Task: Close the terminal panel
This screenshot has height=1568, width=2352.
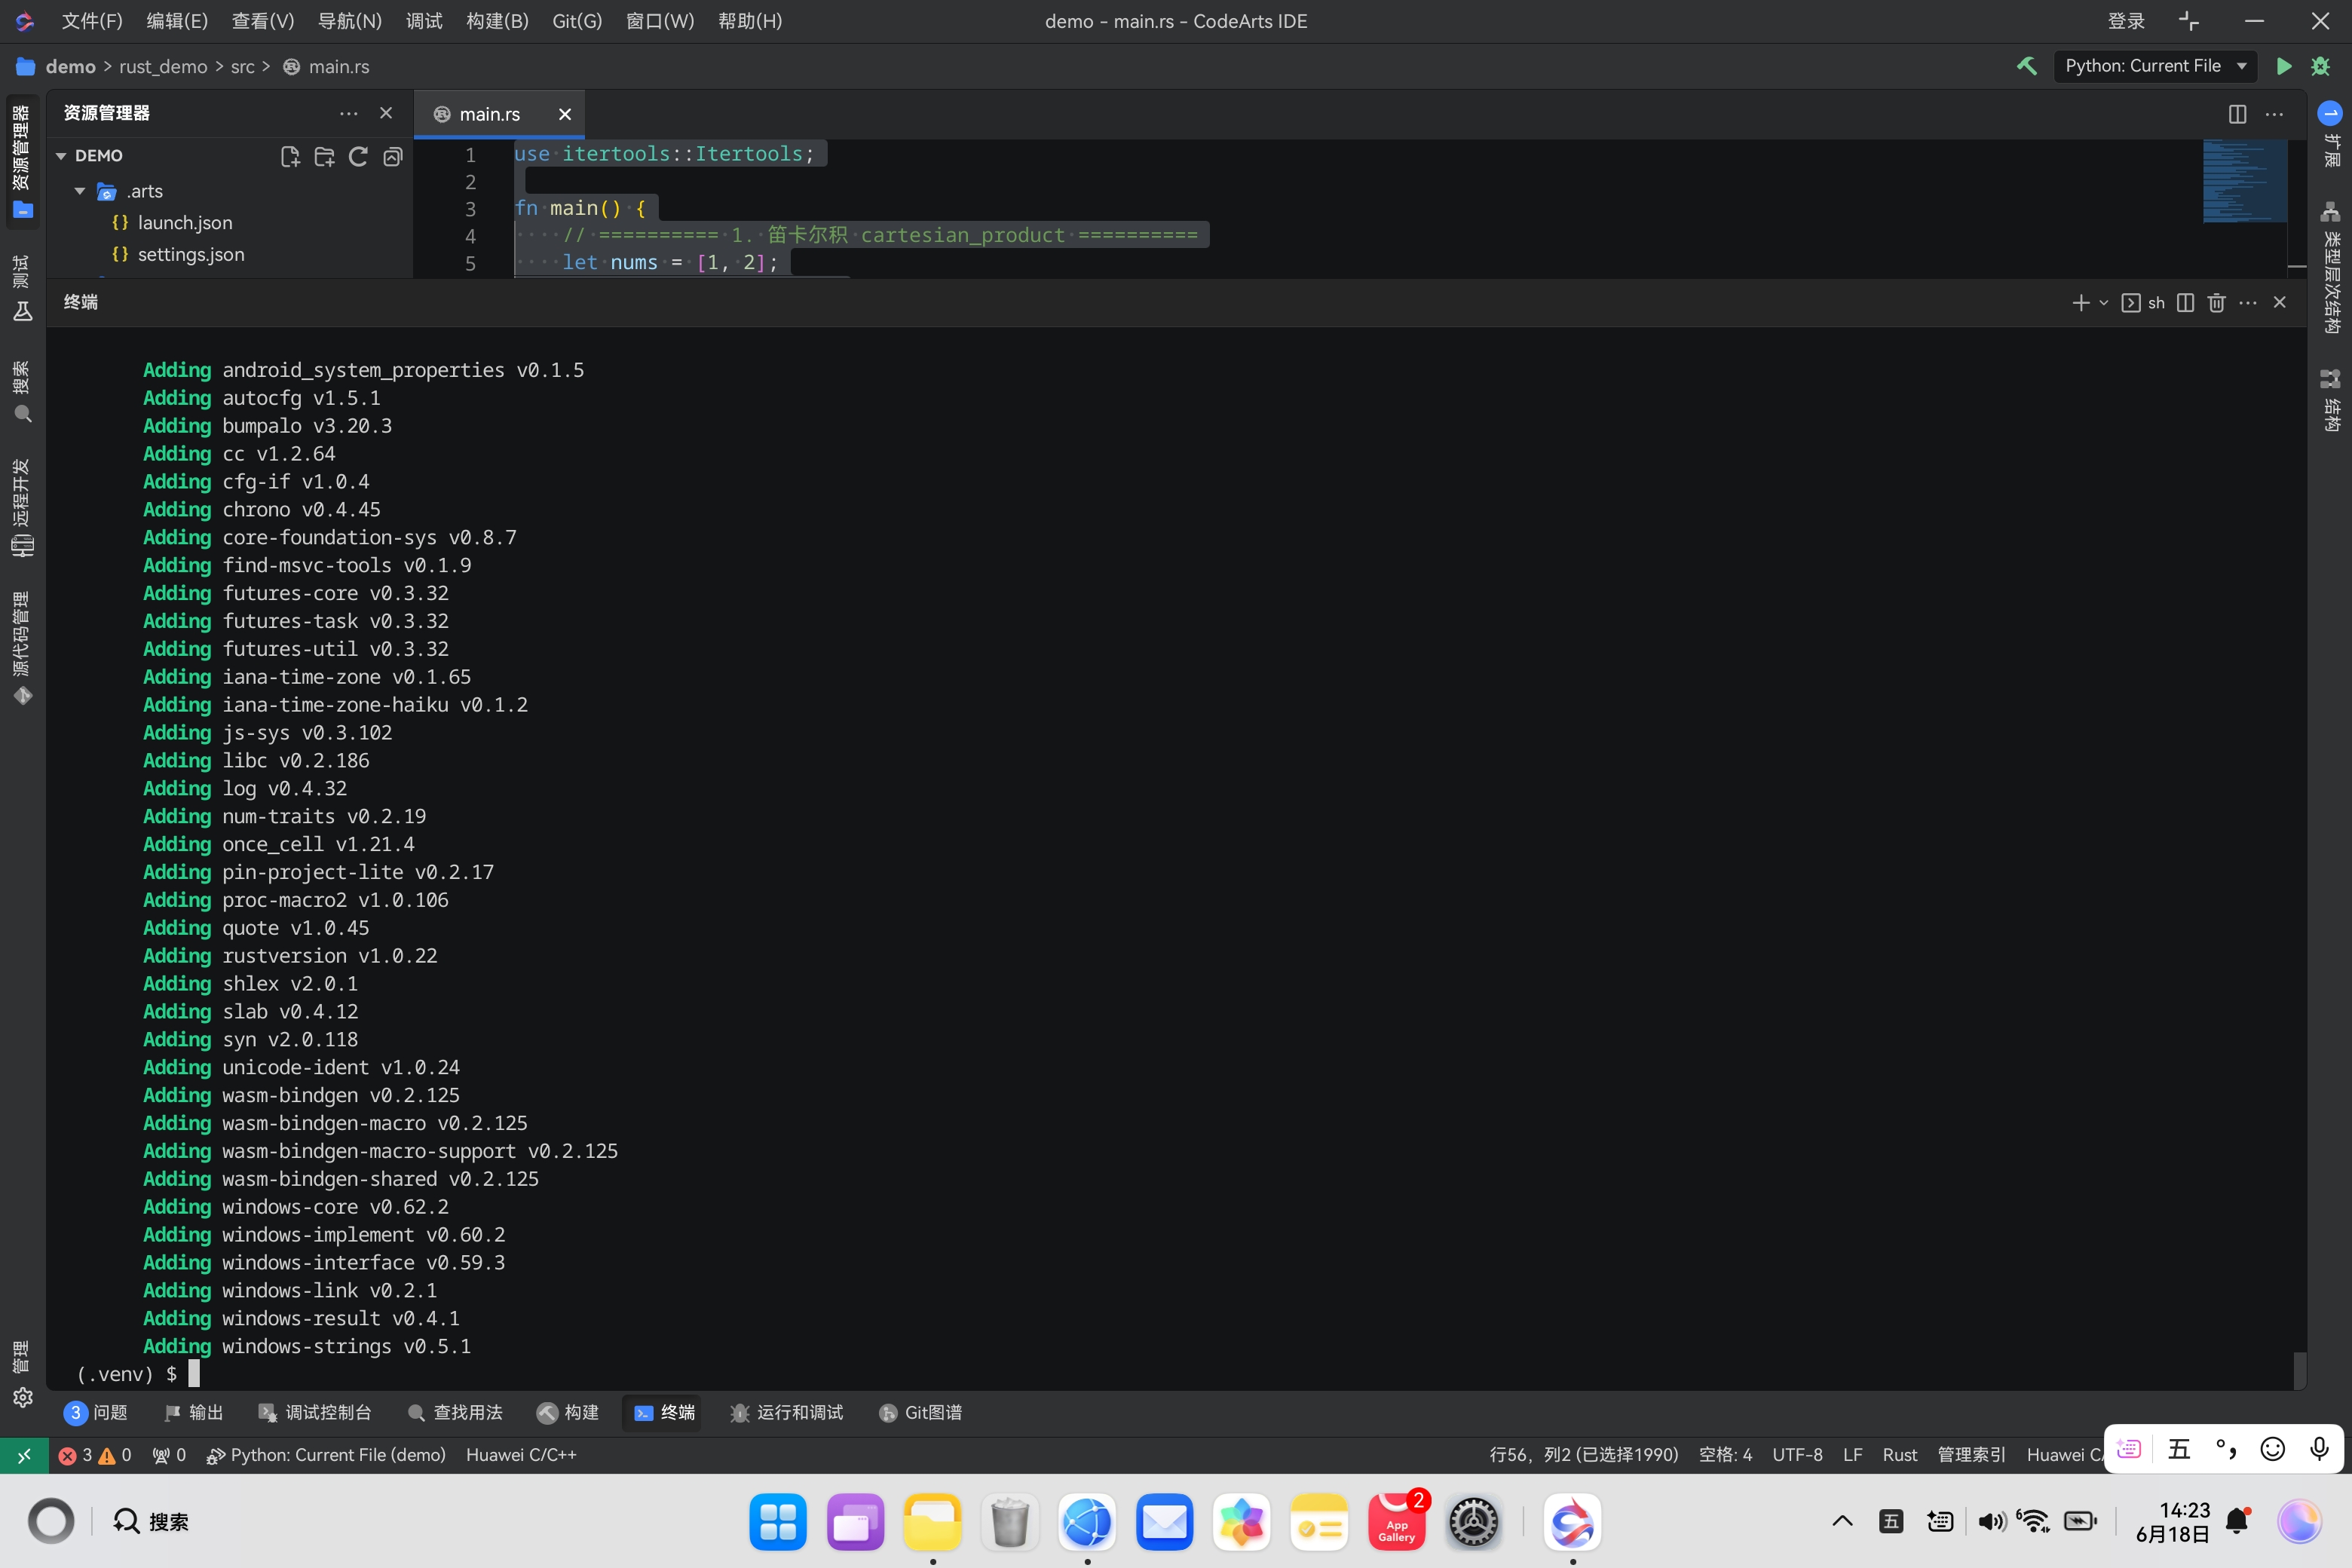Action: coord(2279,302)
